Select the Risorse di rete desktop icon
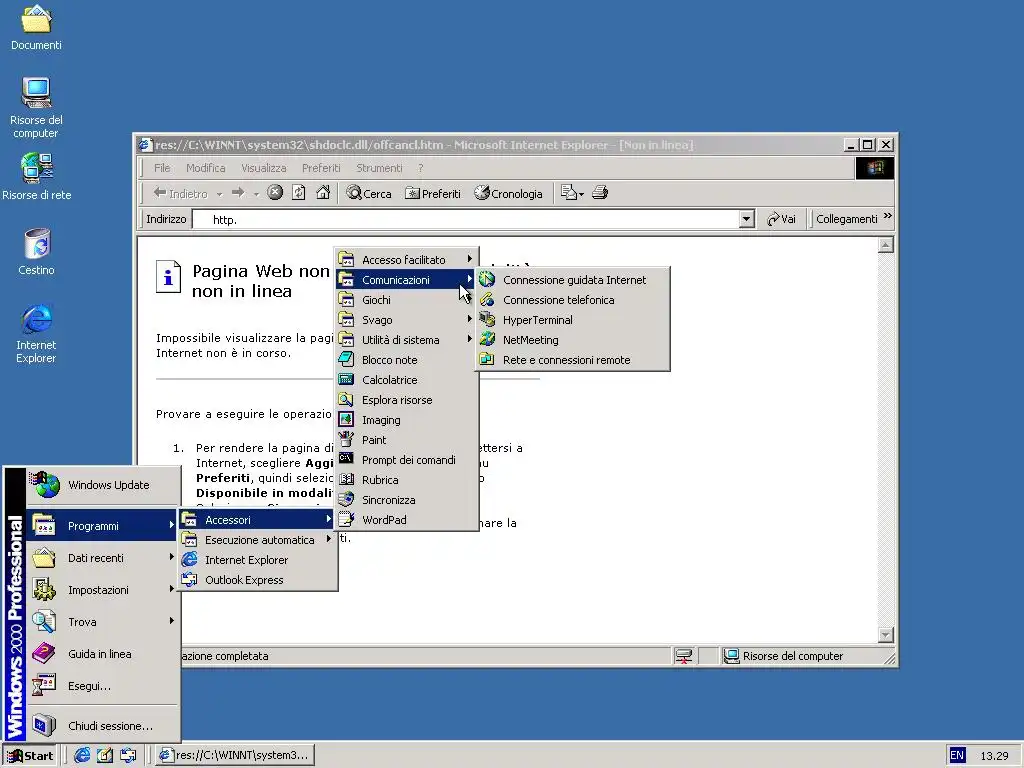Viewport: 1024px width, 768px height. pyautogui.click(x=37, y=176)
